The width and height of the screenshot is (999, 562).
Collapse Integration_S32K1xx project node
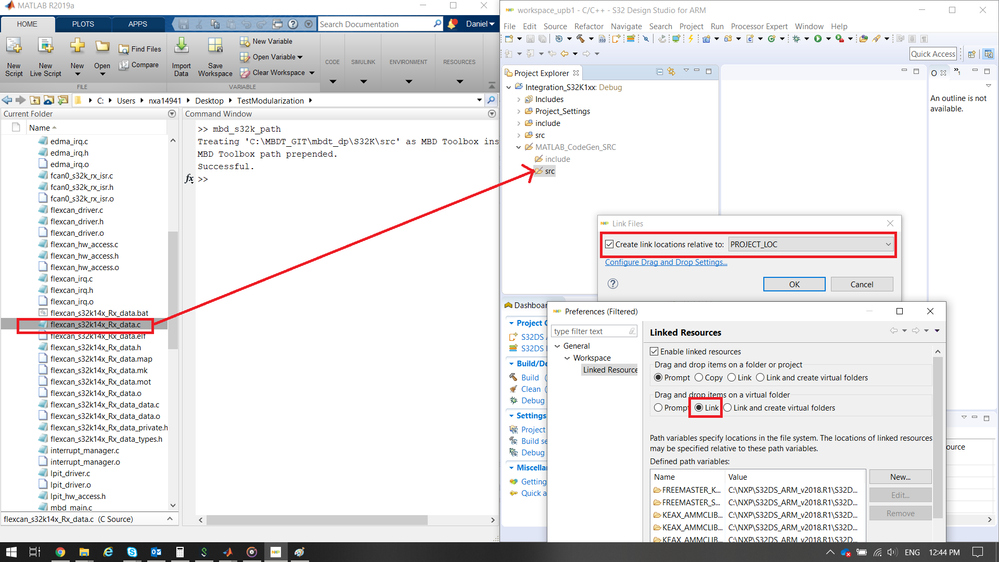[509, 87]
